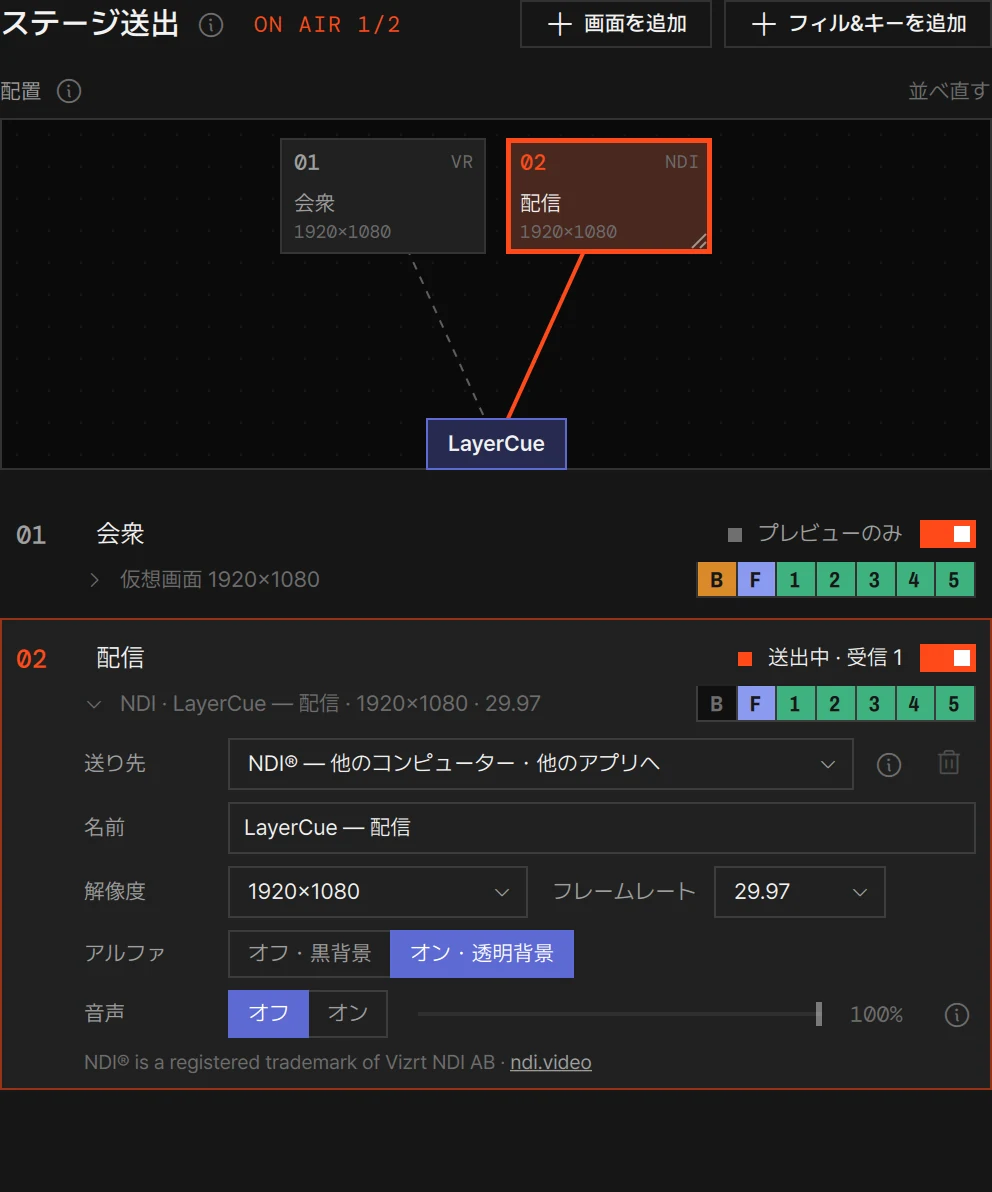Open info icon beside the 送り先 dropdown

tap(889, 764)
